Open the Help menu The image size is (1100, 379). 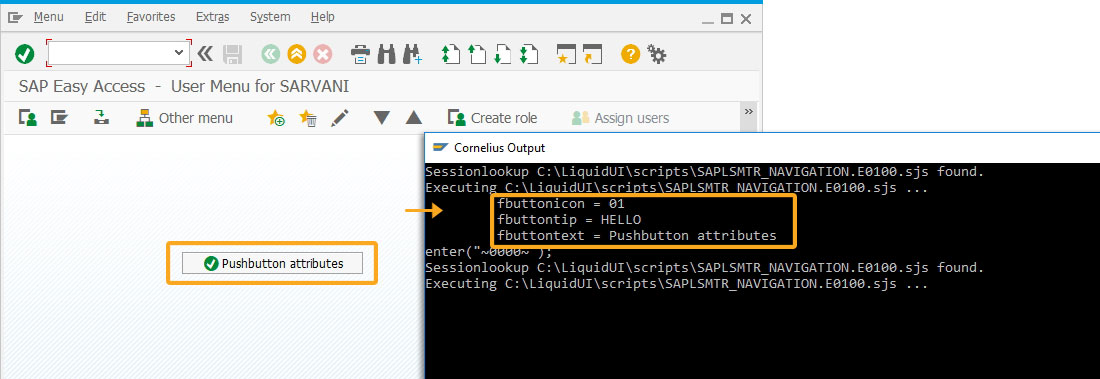click(x=323, y=17)
